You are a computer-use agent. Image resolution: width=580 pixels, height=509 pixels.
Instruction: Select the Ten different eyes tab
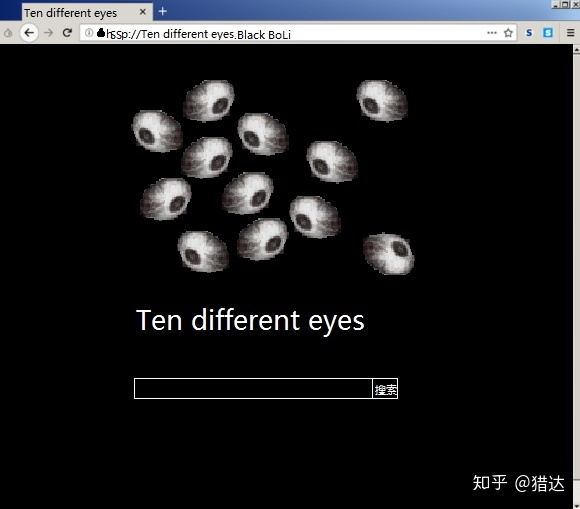(87, 12)
